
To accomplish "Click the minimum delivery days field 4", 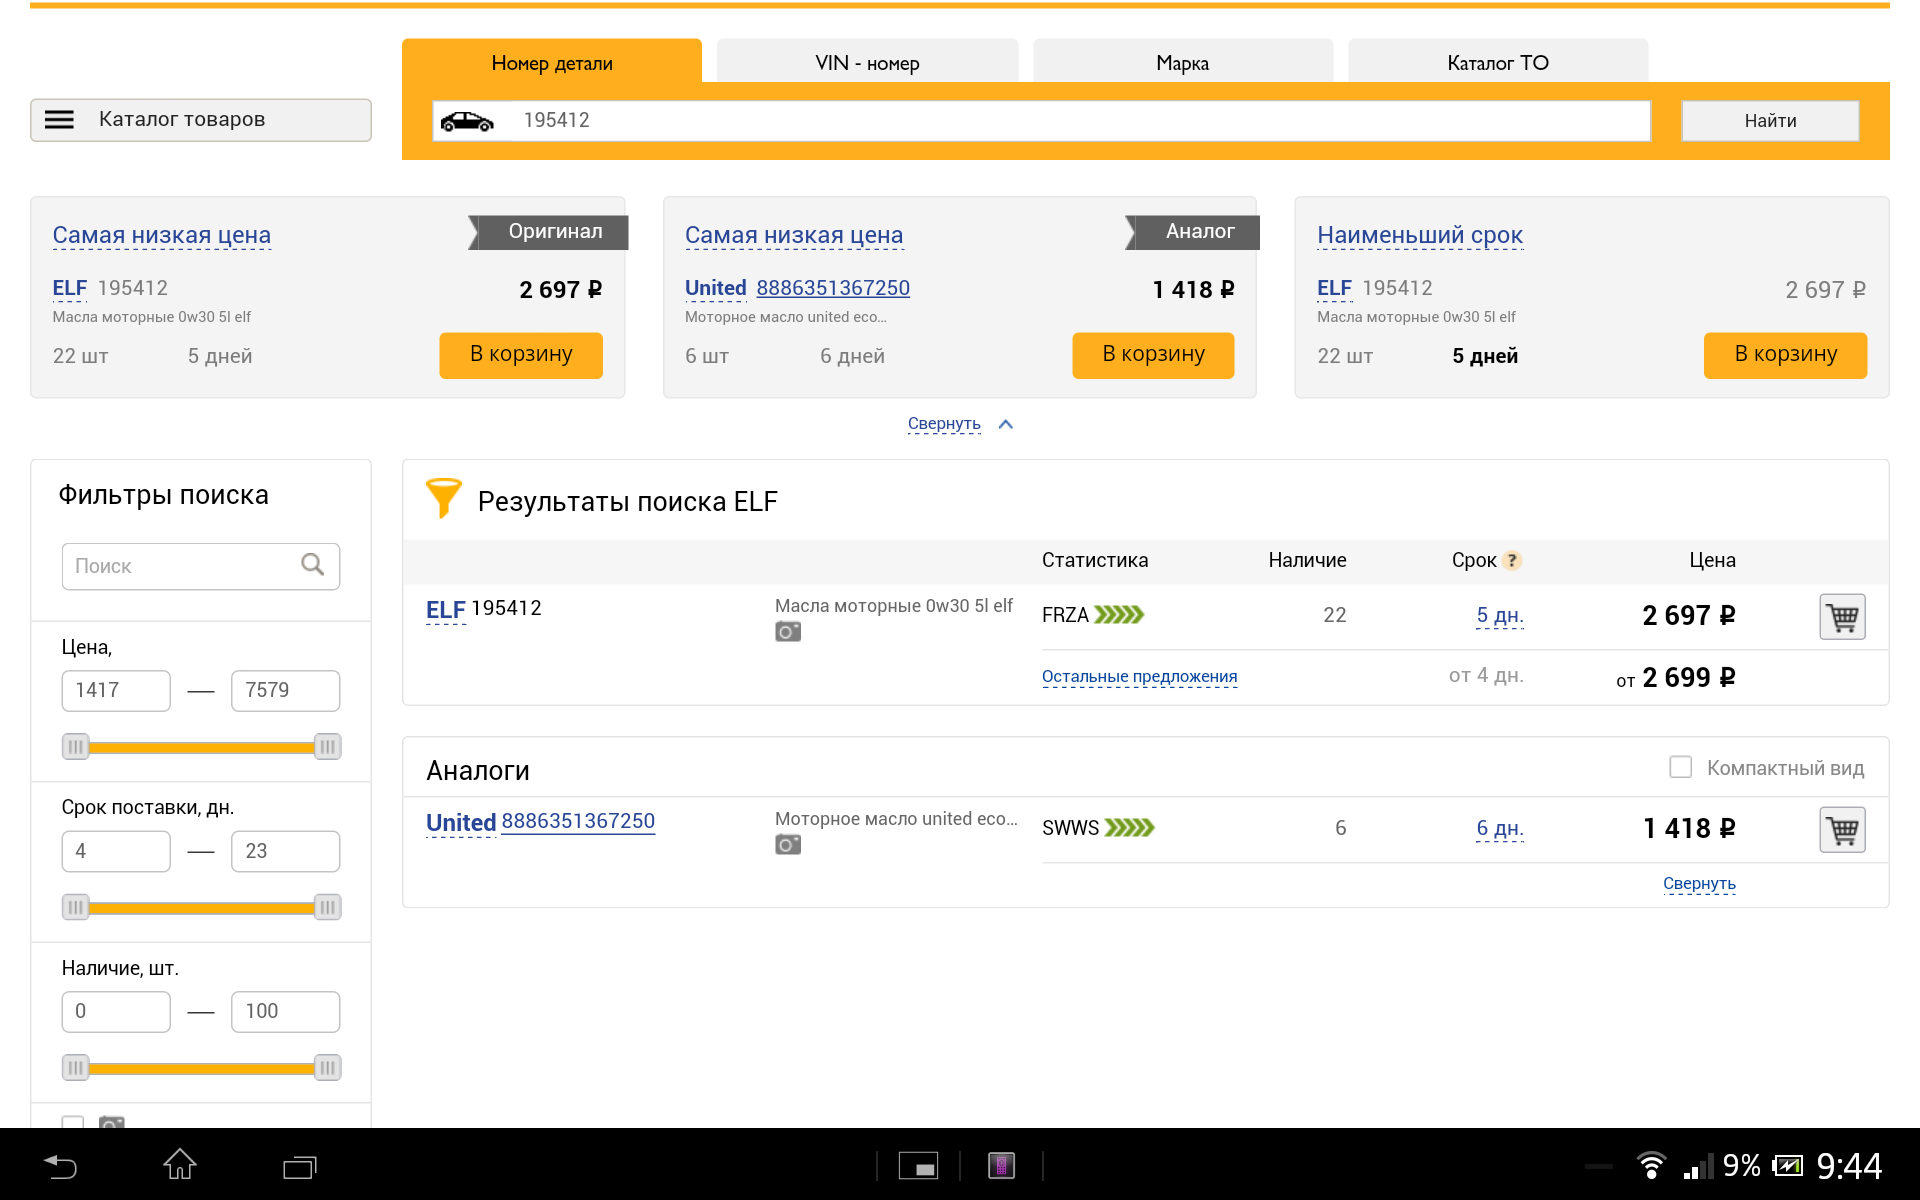I will coord(116,851).
